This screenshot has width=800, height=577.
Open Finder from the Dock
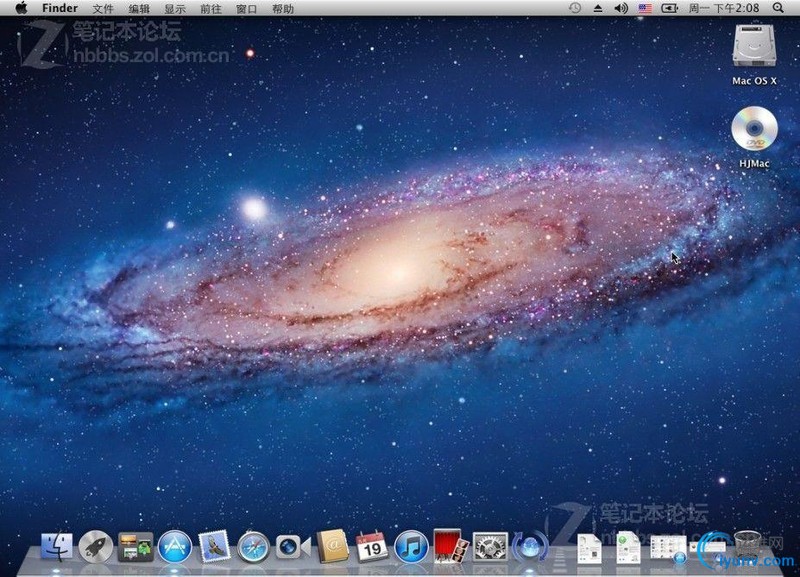[57, 546]
